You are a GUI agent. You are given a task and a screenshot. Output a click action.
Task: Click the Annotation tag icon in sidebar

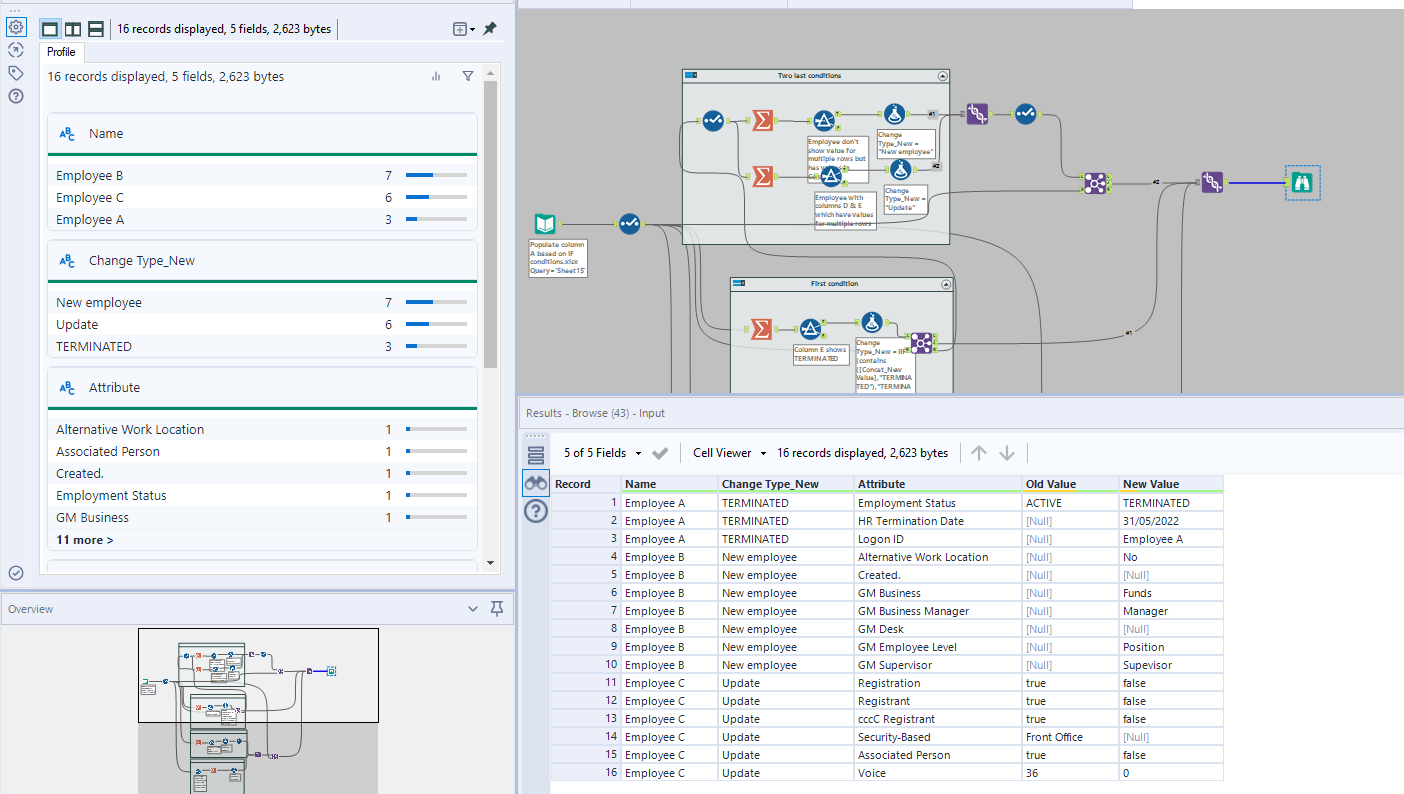point(16,73)
